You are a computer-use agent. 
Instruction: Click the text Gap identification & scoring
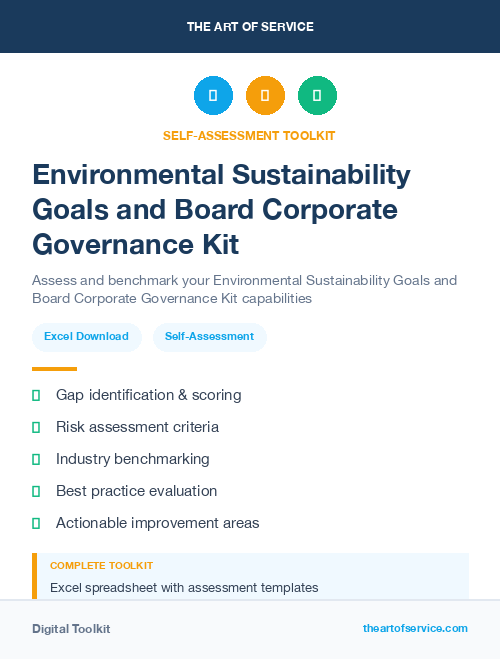[149, 395]
